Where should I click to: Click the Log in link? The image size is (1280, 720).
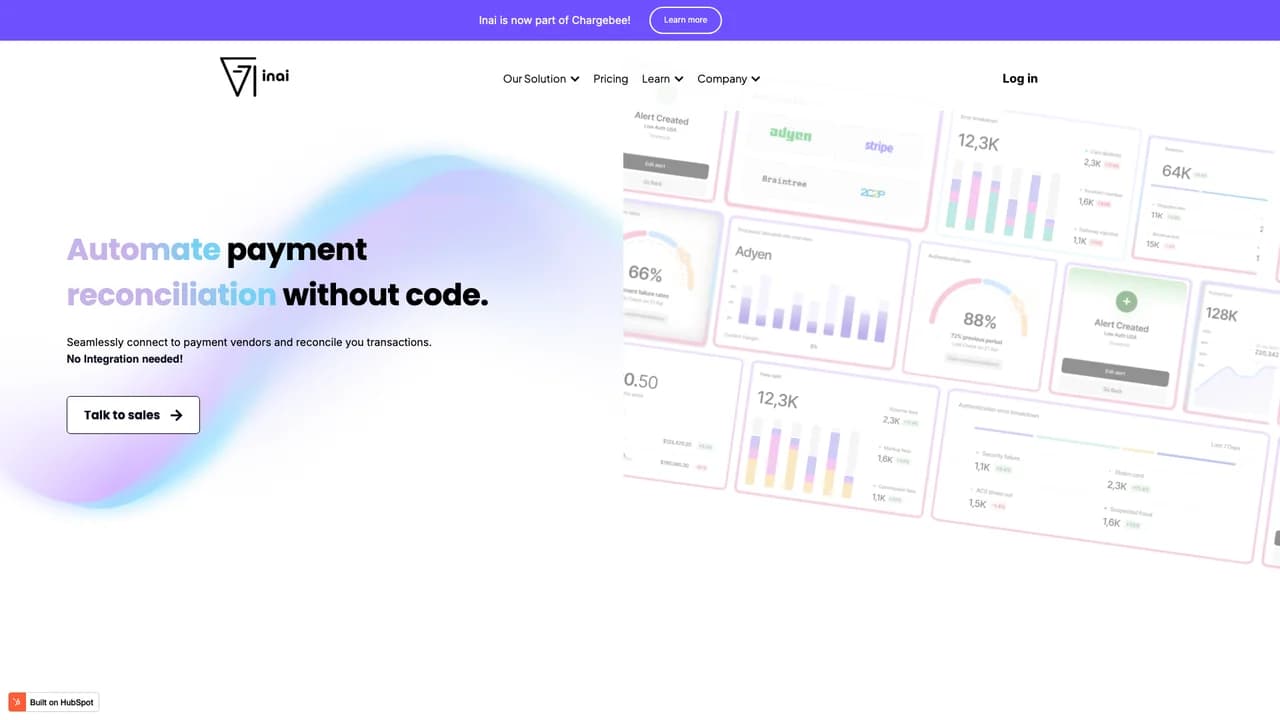click(x=1020, y=79)
